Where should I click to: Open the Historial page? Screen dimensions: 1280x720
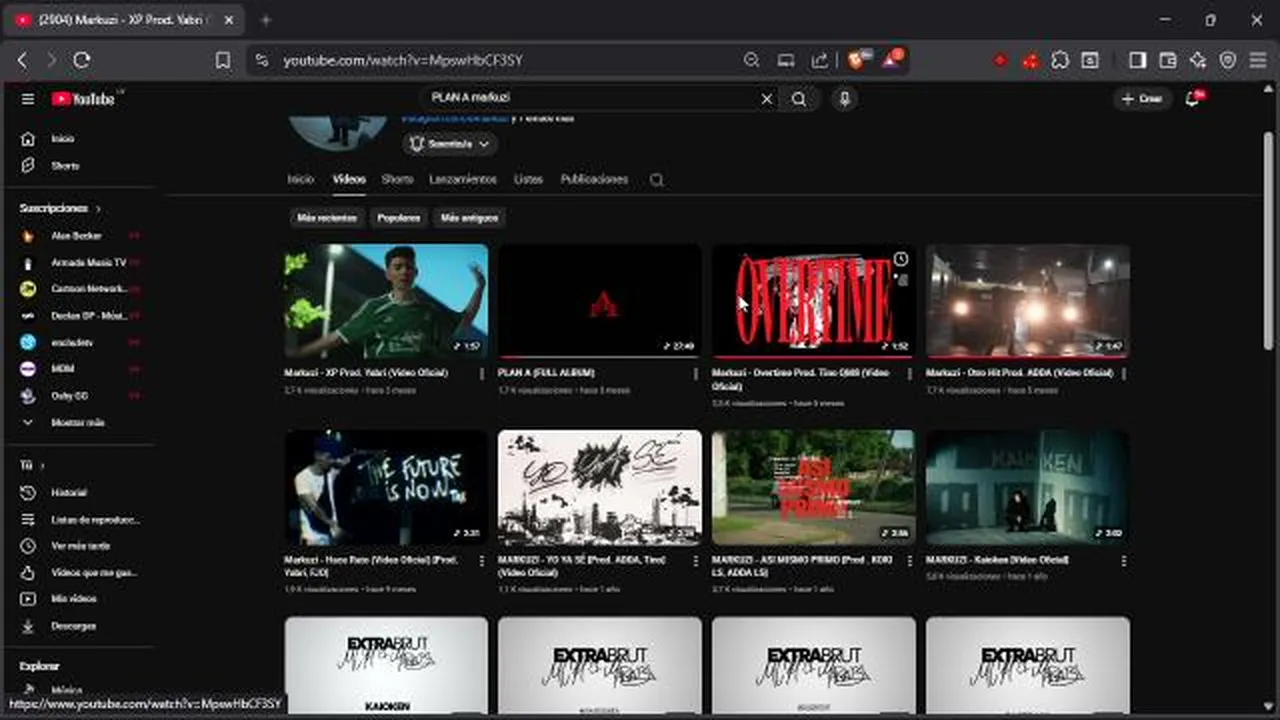tap(68, 493)
